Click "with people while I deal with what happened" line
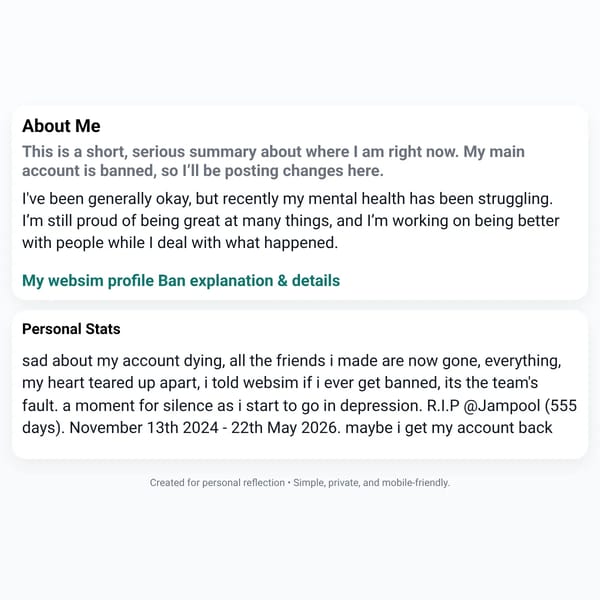 [180, 243]
